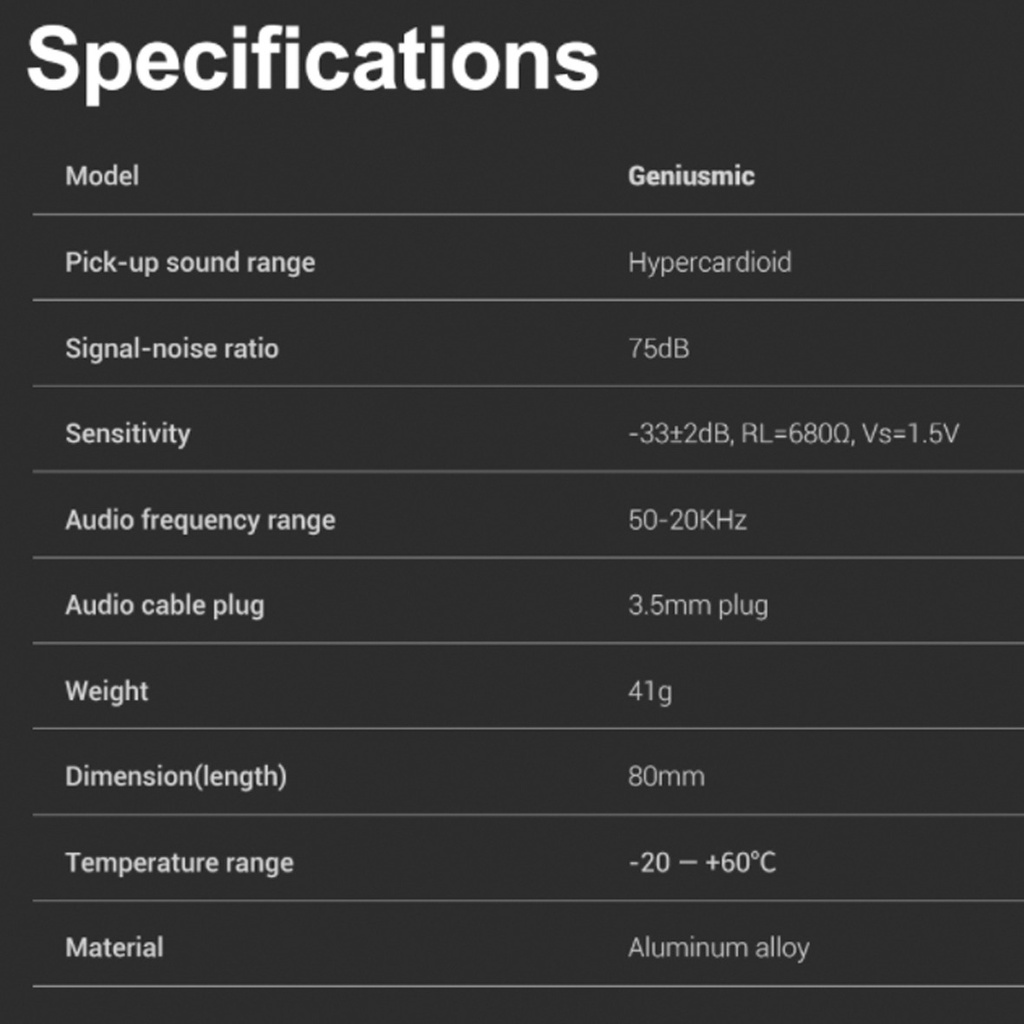Select the Signal-noise ratio label
Screen dimensions: 1024x1024
(172, 348)
